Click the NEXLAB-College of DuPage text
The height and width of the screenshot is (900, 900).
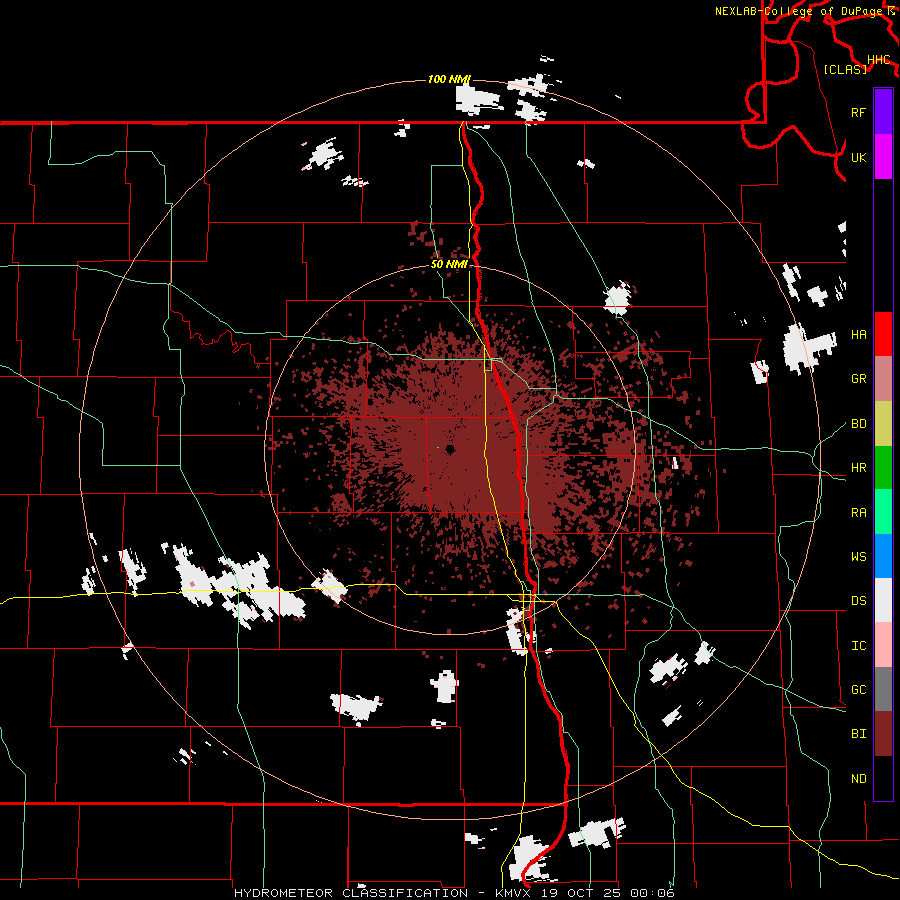(x=799, y=11)
